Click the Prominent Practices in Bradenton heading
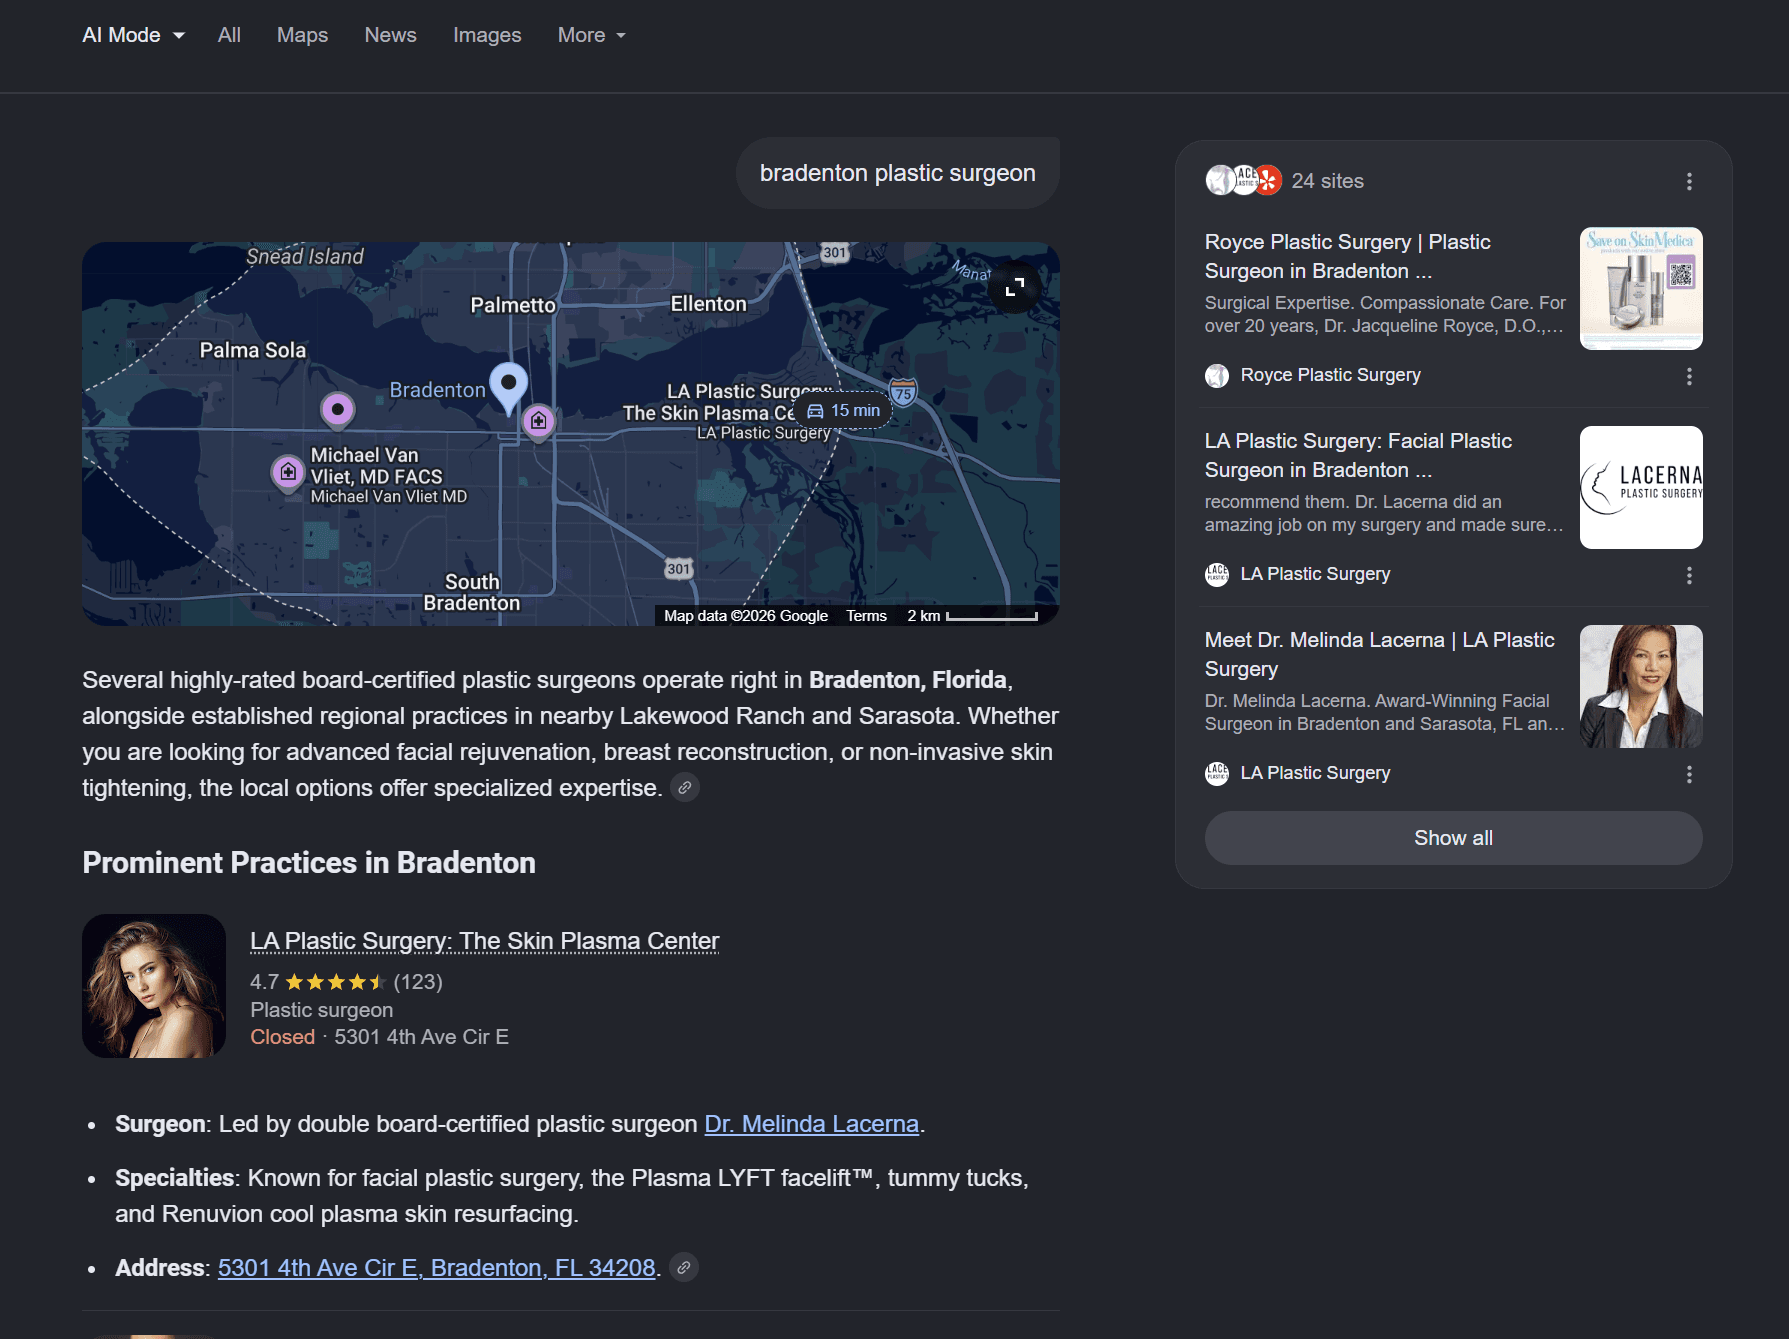 [309, 863]
